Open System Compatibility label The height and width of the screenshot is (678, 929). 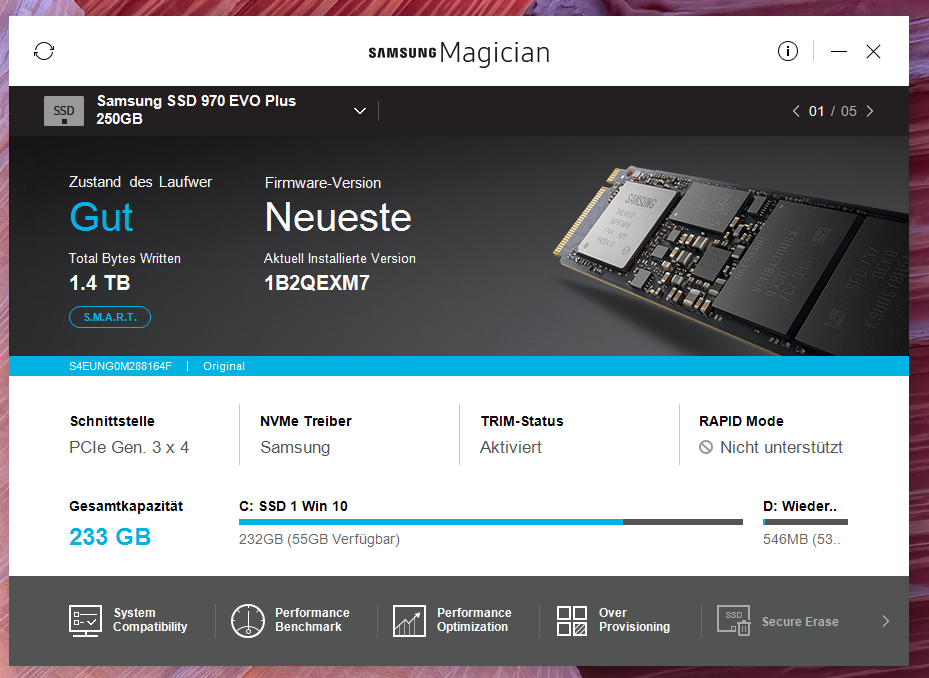[x=150, y=620]
